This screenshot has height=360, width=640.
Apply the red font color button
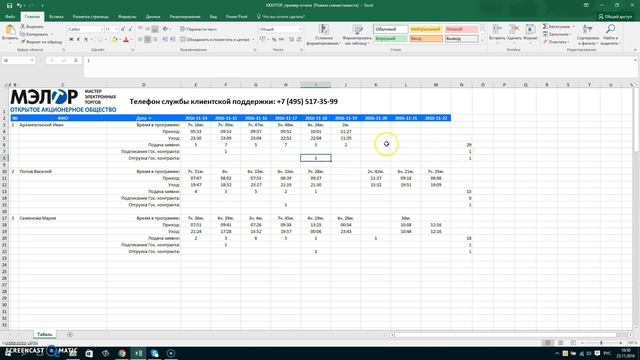point(126,40)
